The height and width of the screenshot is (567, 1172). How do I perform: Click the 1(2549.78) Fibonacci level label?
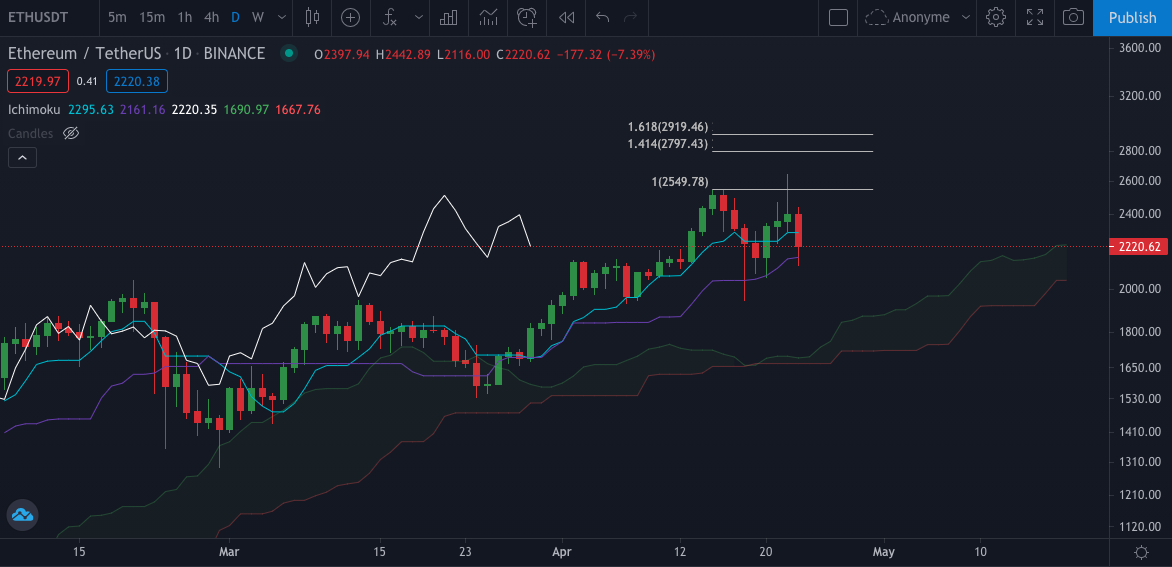[679, 182]
